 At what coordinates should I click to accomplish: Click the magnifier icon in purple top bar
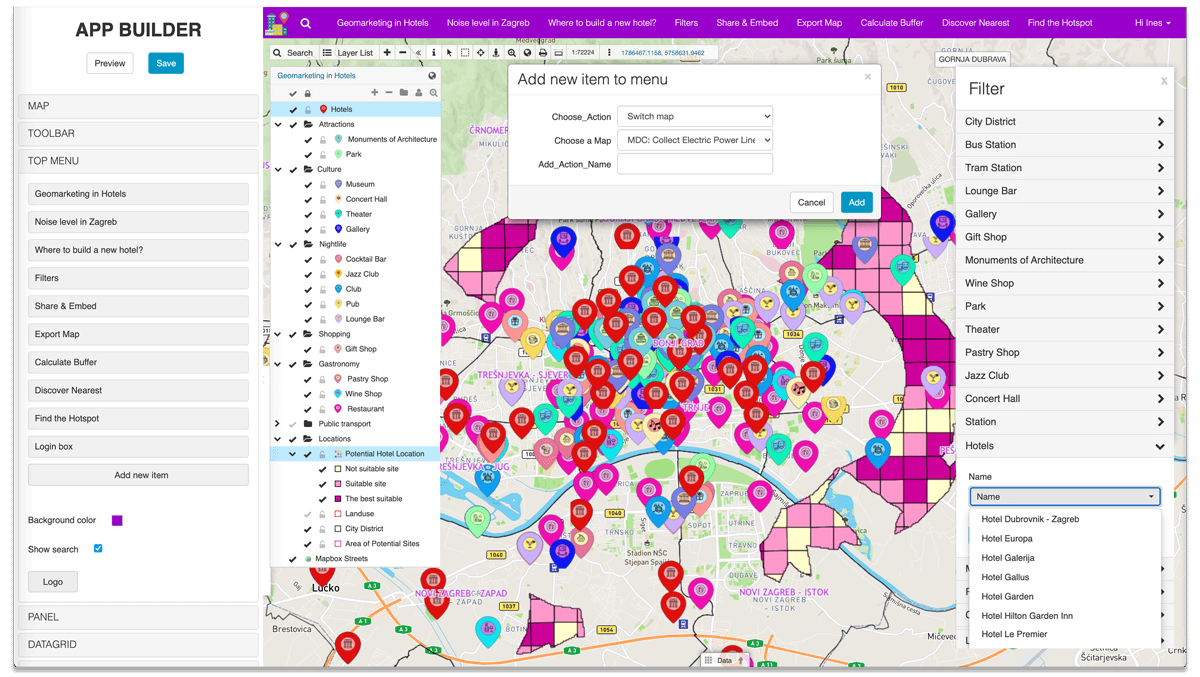coord(306,23)
